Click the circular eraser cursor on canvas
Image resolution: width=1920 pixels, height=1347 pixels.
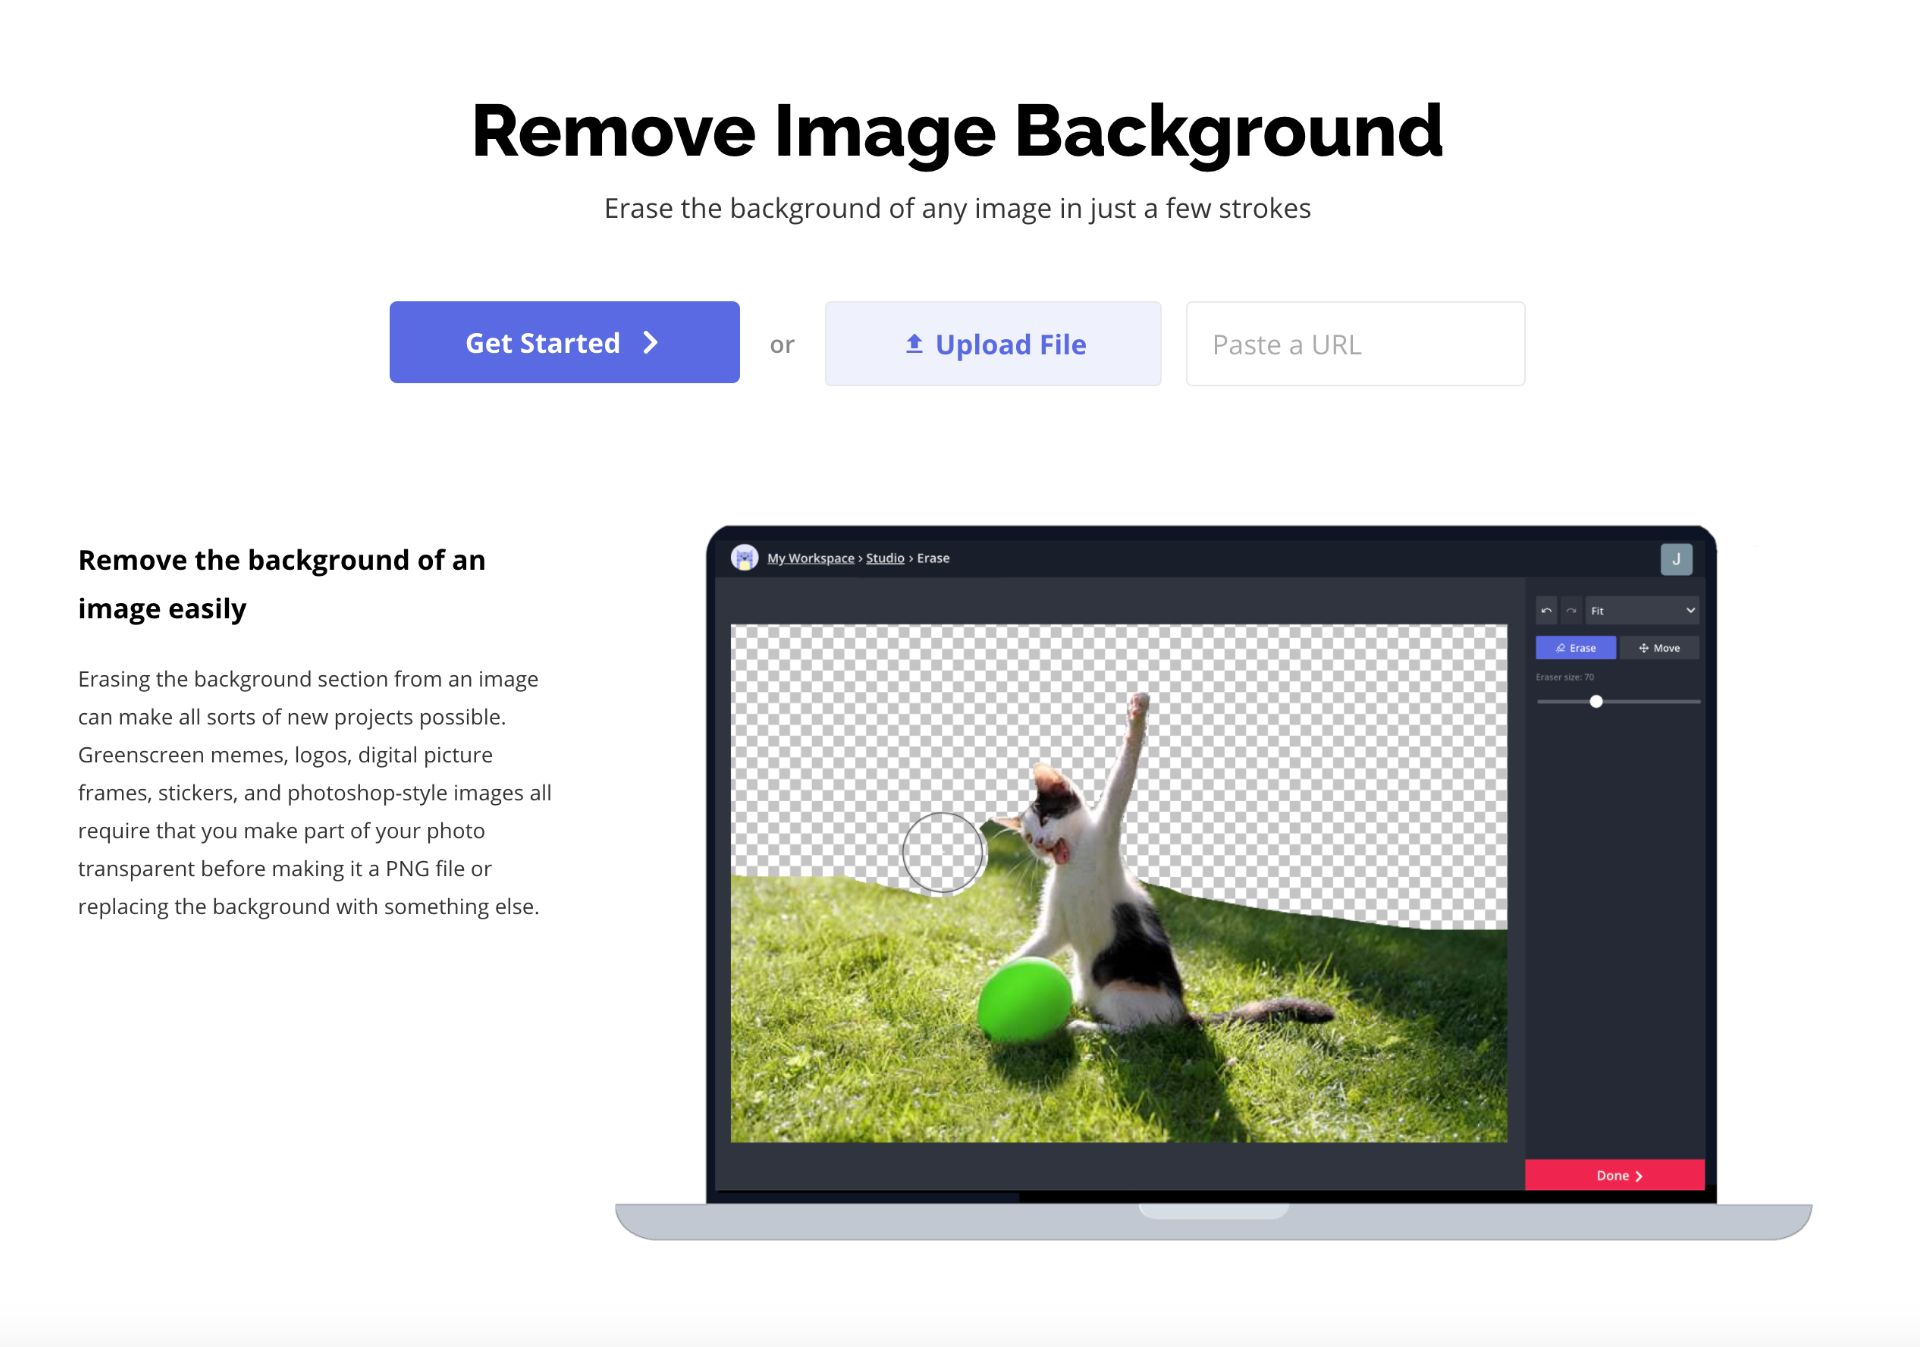pos(943,852)
